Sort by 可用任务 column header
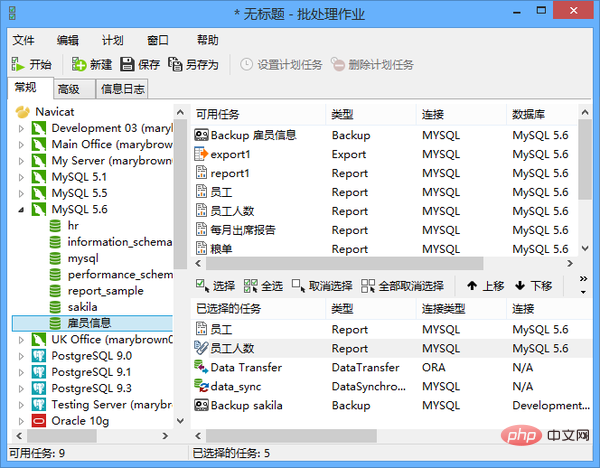The height and width of the screenshot is (468, 600). pos(258,114)
